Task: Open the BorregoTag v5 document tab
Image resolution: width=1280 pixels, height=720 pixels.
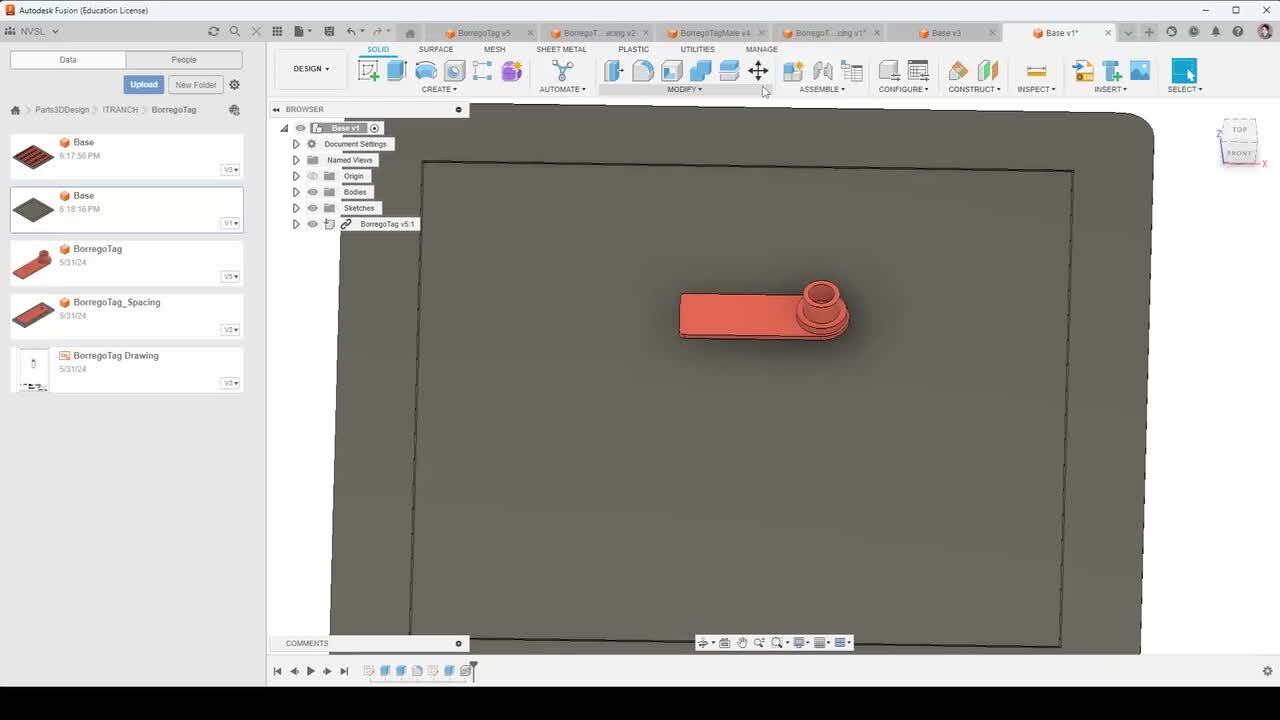Action: click(x=484, y=33)
